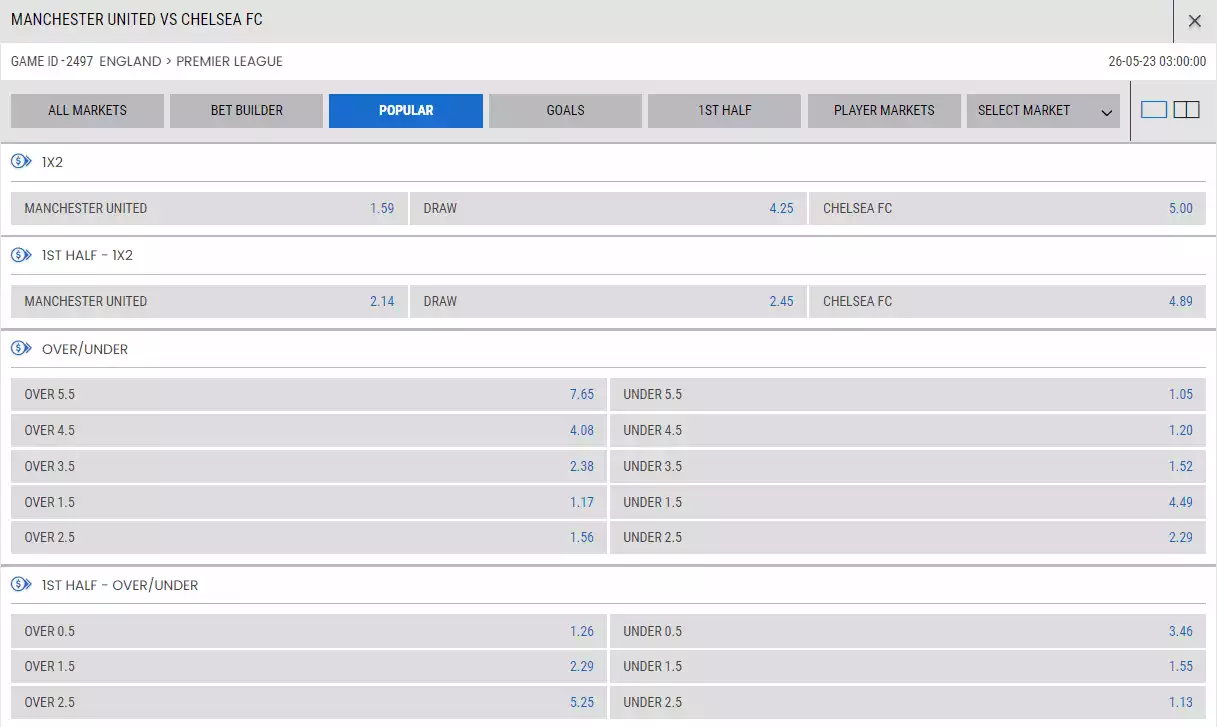The height and width of the screenshot is (727, 1217).
Task: Select Chelsea FC to win at 5.00
Action: [1007, 209]
